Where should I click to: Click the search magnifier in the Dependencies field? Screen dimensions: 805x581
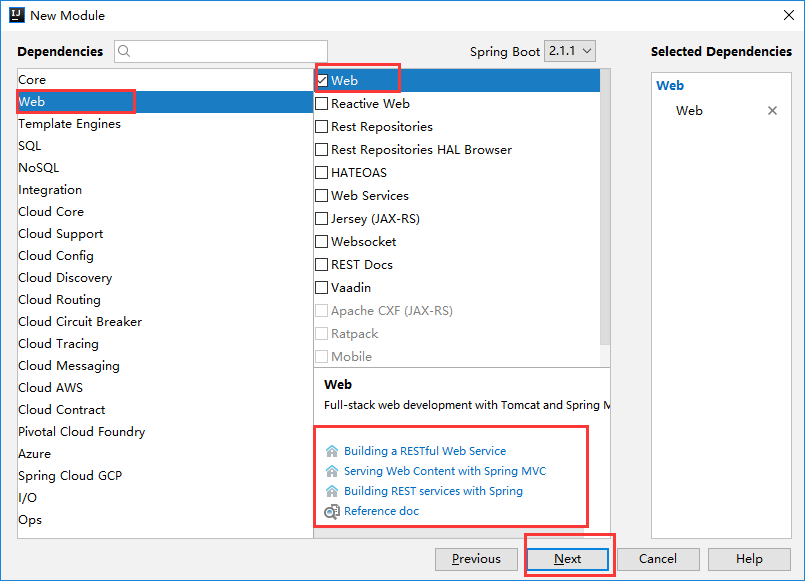coord(123,50)
